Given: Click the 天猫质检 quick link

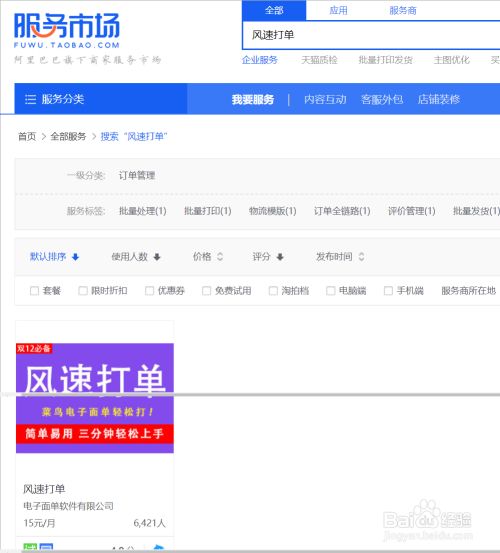Looking at the screenshot, I should click(x=319, y=60).
